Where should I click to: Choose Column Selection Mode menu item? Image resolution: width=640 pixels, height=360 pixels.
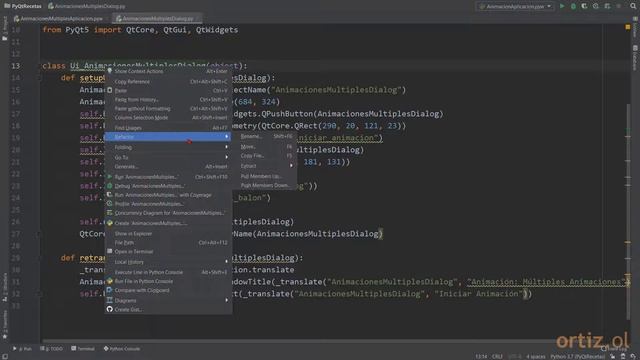[168, 117]
